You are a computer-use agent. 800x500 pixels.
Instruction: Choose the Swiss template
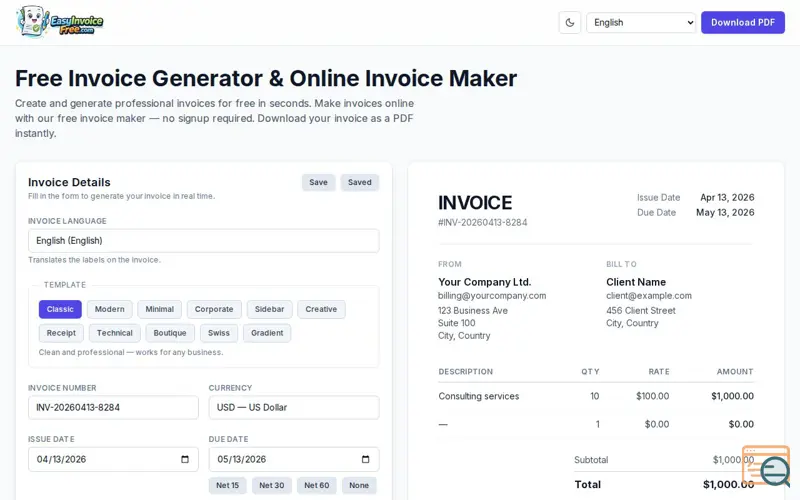tap(219, 333)
